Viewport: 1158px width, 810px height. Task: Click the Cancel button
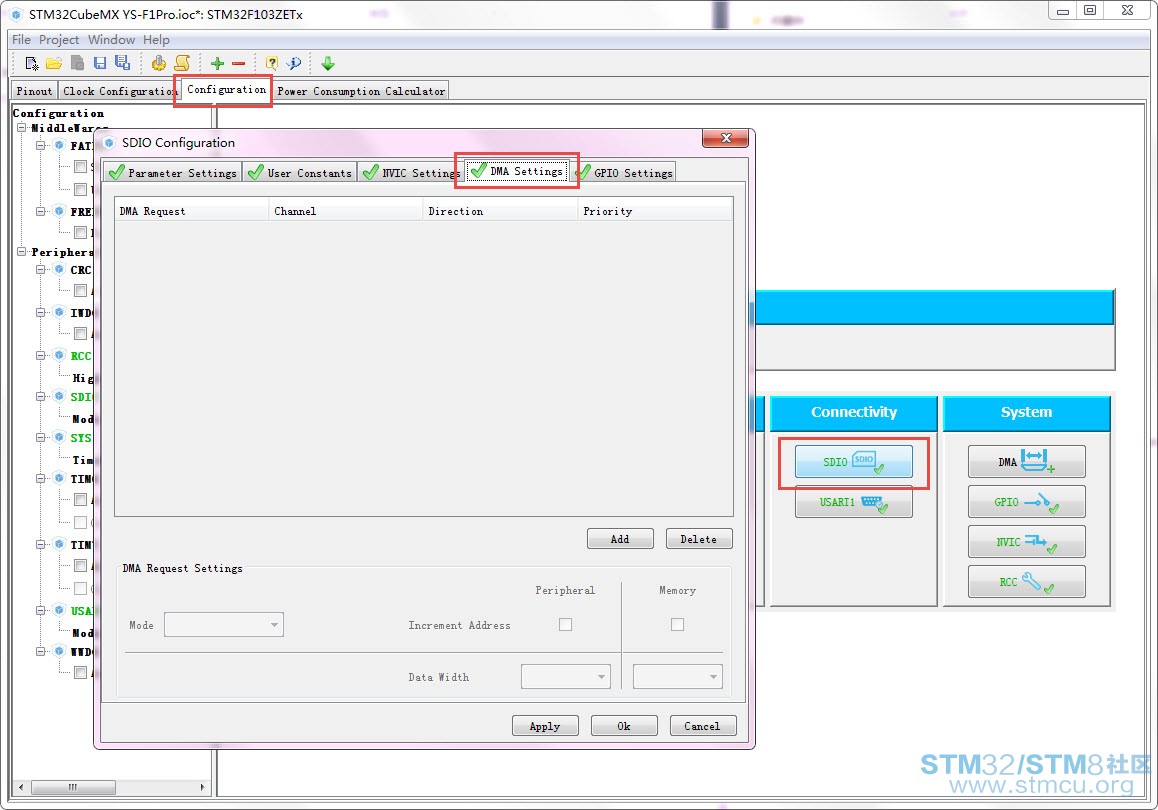702,726
